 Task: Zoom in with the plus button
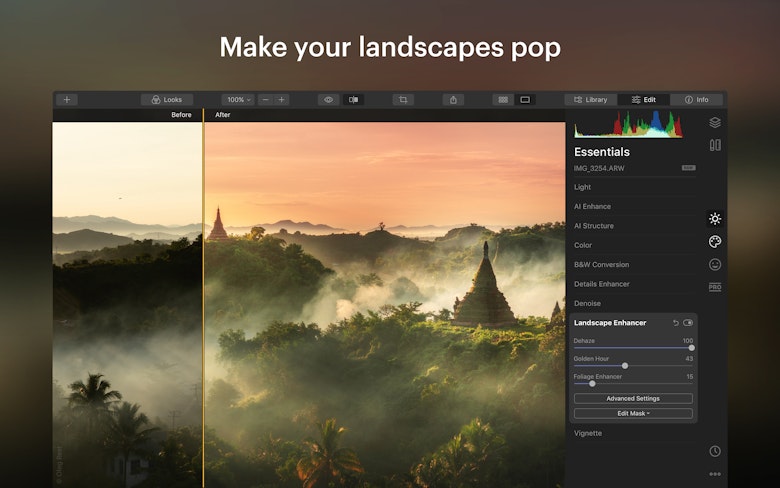tap(281, 99)
